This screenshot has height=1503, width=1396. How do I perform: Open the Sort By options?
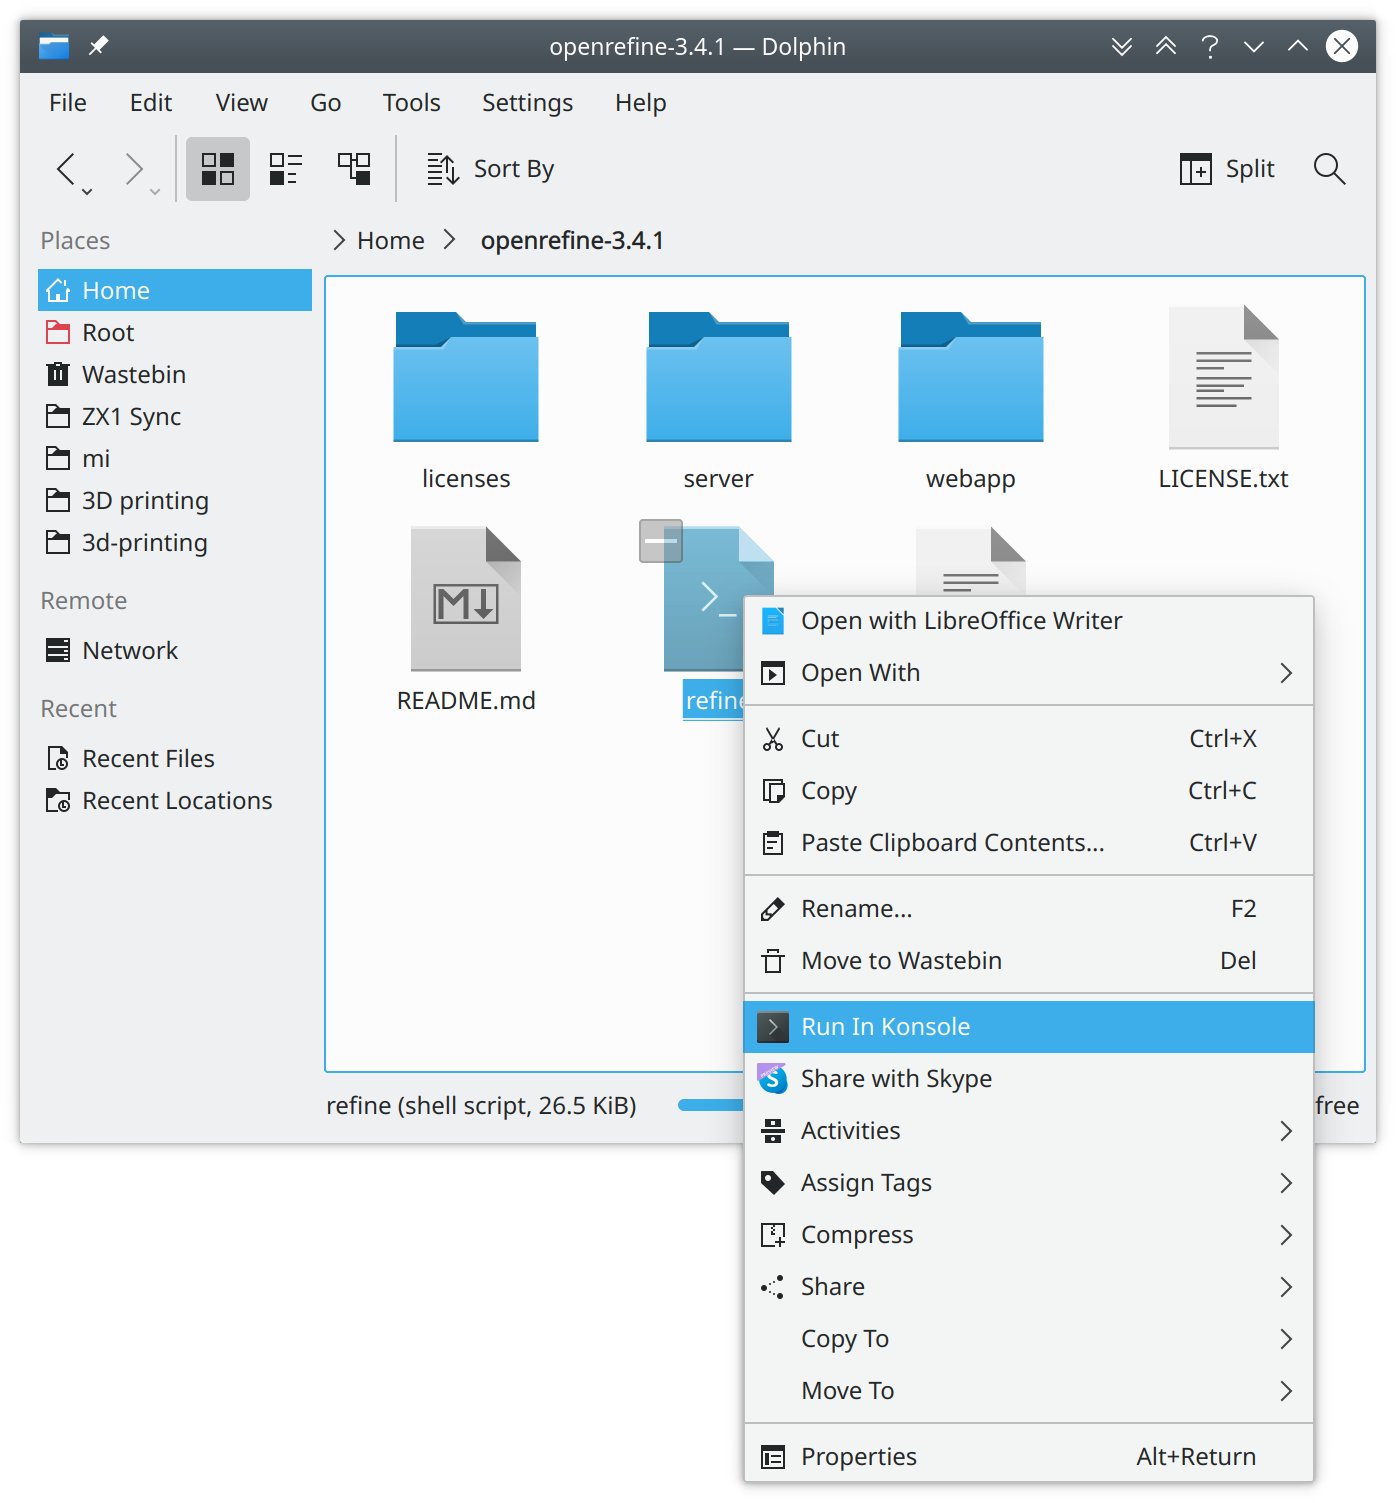(x=491, y=168)
